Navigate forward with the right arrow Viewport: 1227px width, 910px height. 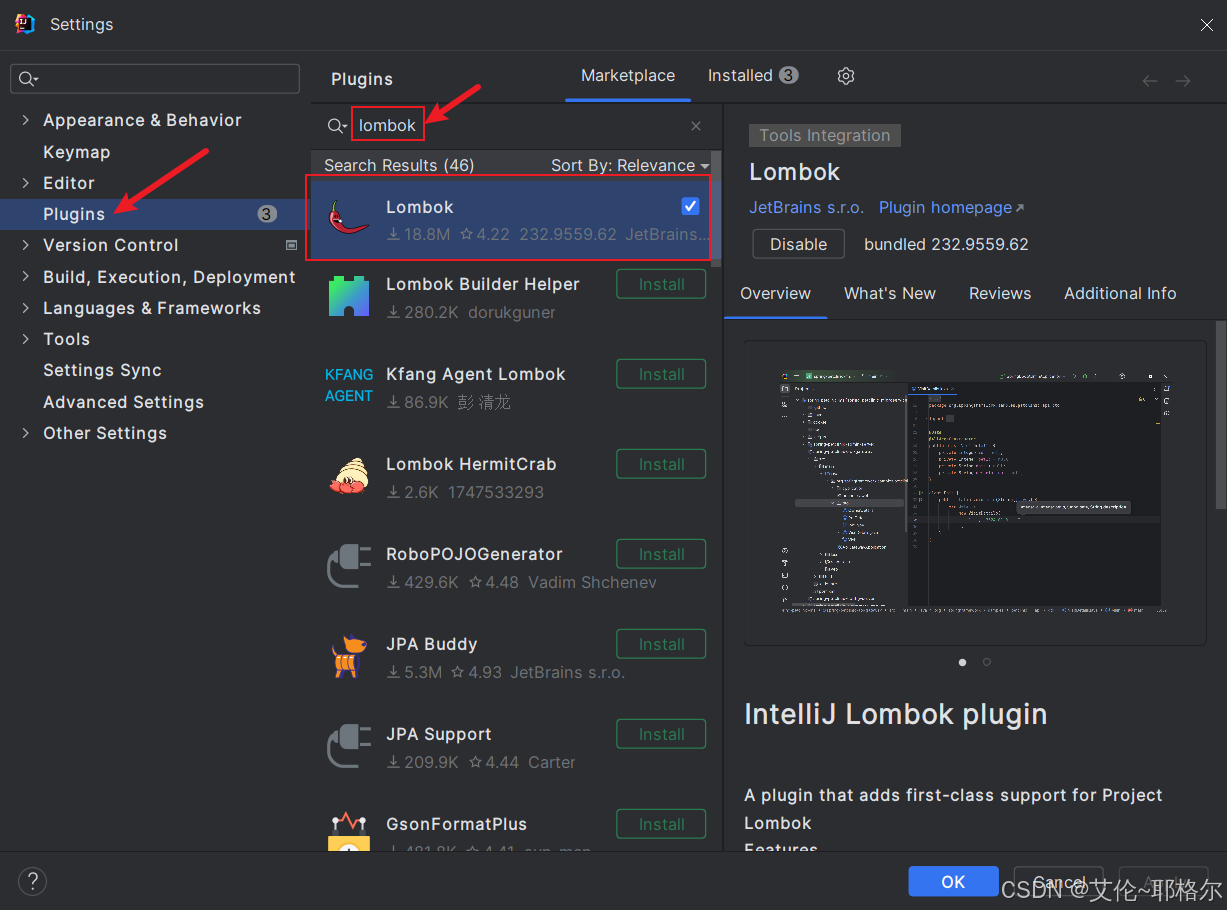pos(1183,81)
